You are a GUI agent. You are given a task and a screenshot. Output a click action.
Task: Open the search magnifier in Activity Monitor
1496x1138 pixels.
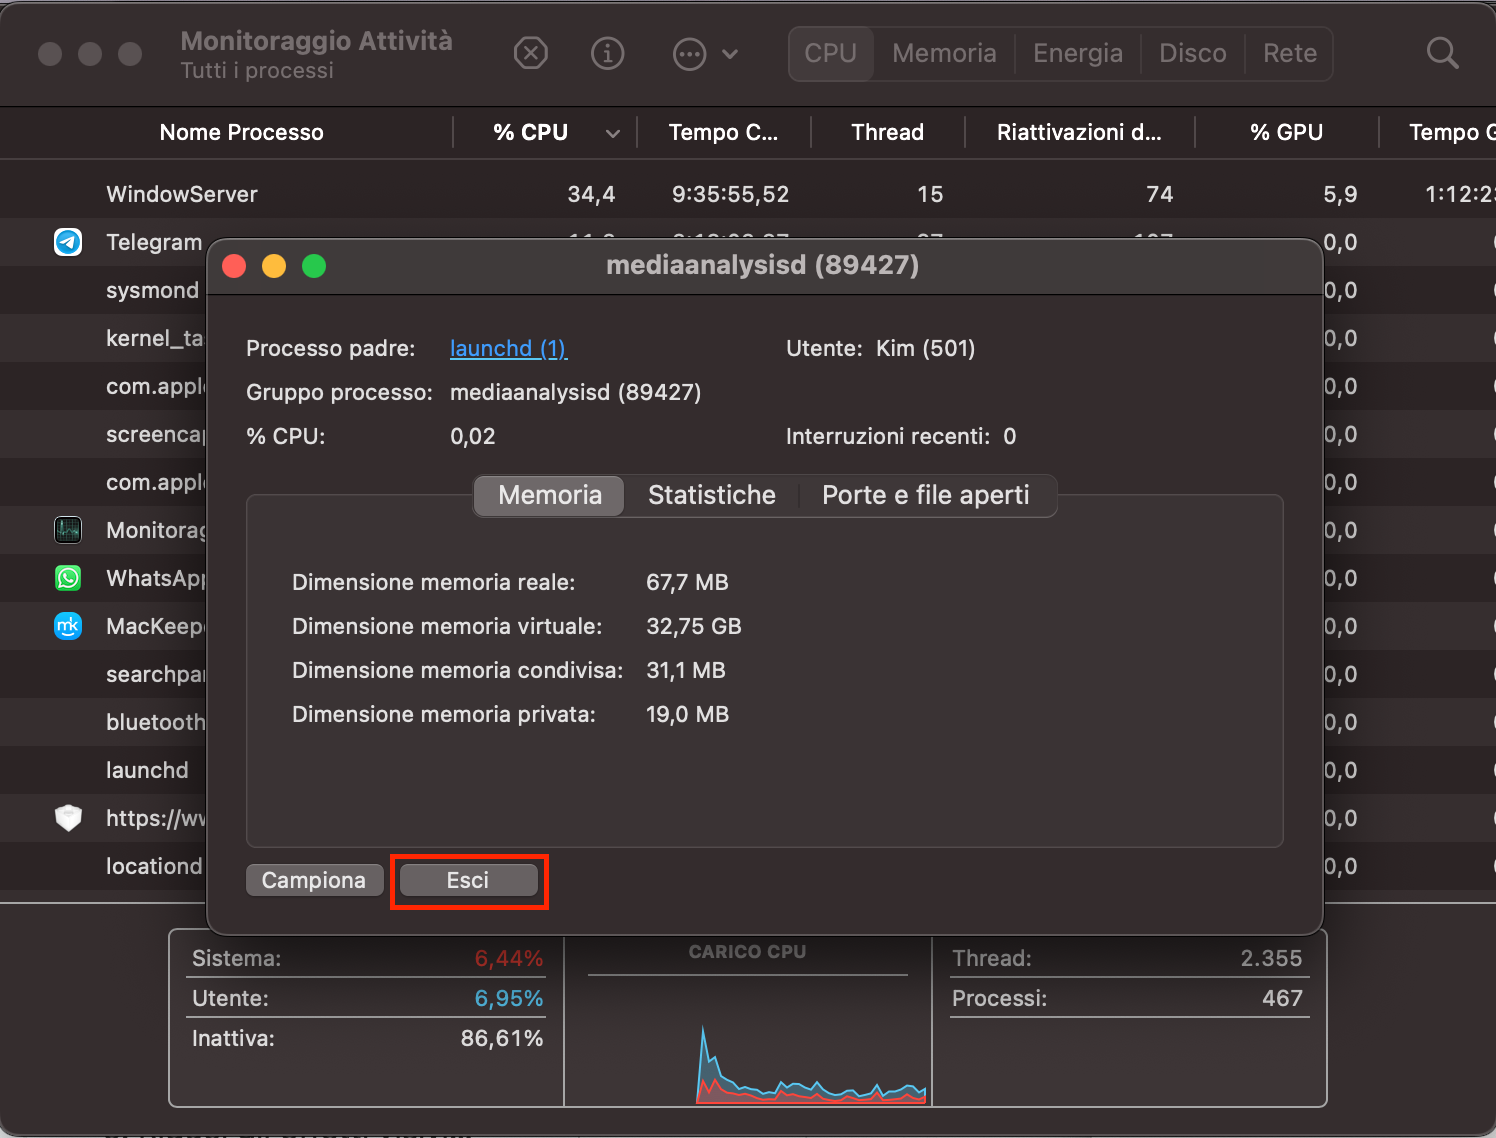tap(1442, 53)
